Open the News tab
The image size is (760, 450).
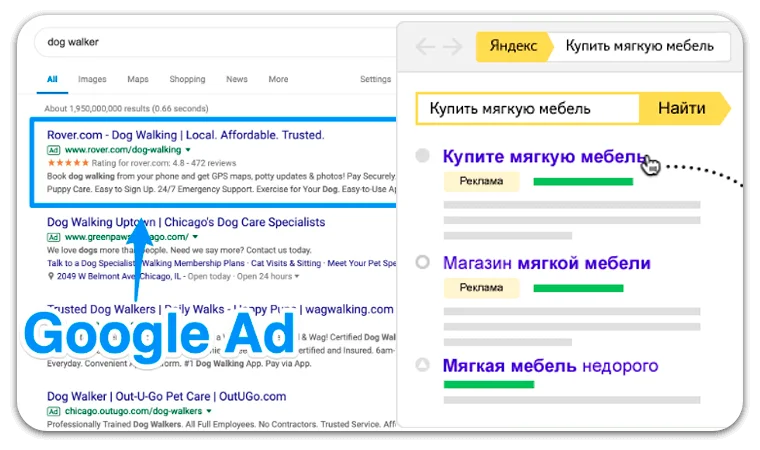(x=237, y=79)
